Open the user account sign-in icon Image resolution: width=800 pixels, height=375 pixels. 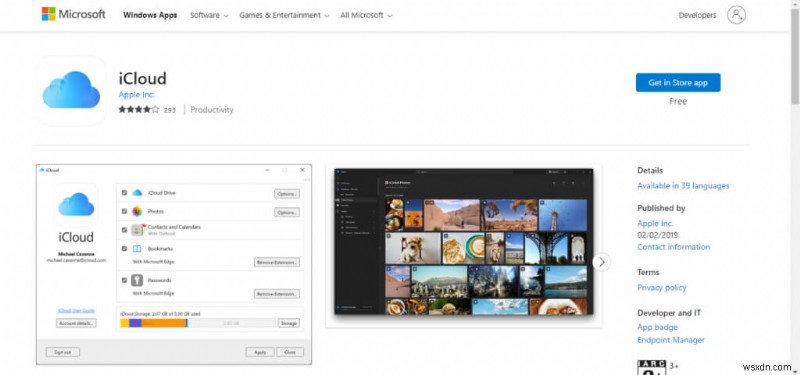(736, 15)
